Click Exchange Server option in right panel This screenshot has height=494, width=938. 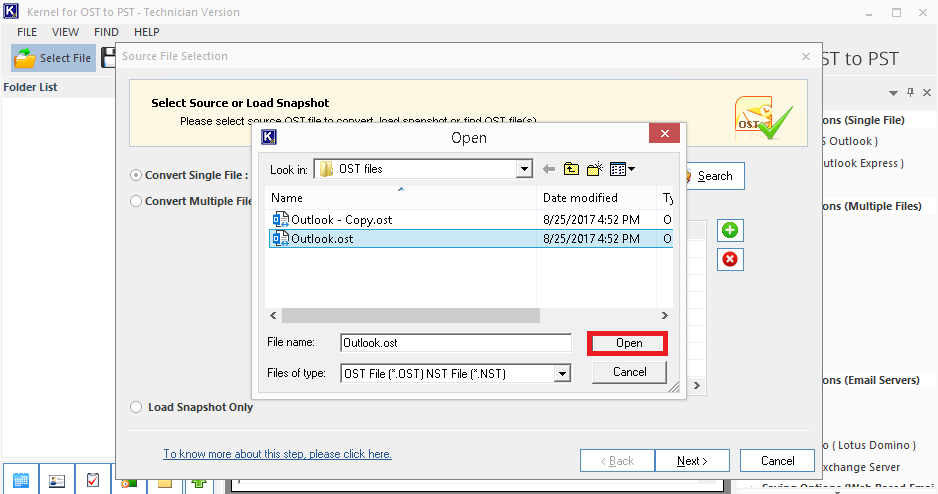[x=861, y=467]
